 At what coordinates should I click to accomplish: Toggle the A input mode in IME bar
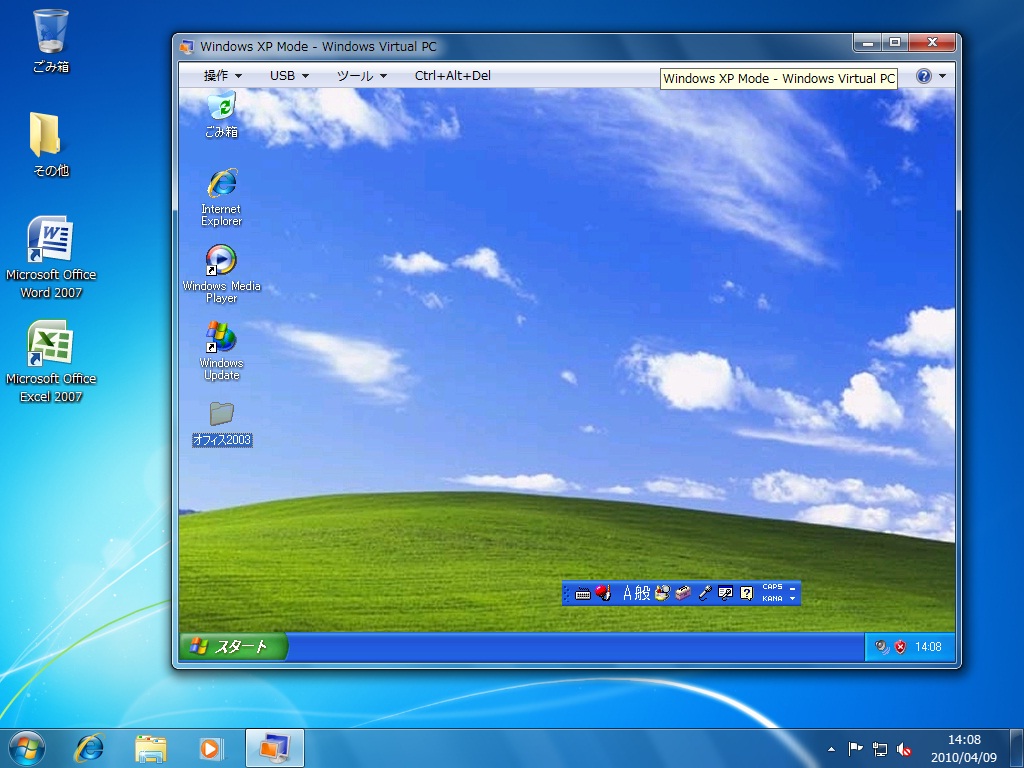click(x=627, y=593)
